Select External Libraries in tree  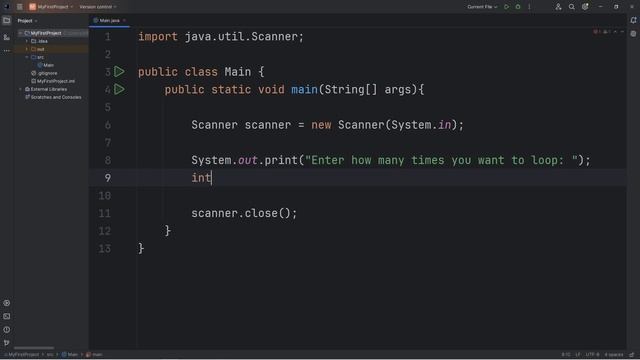(46, 89)
